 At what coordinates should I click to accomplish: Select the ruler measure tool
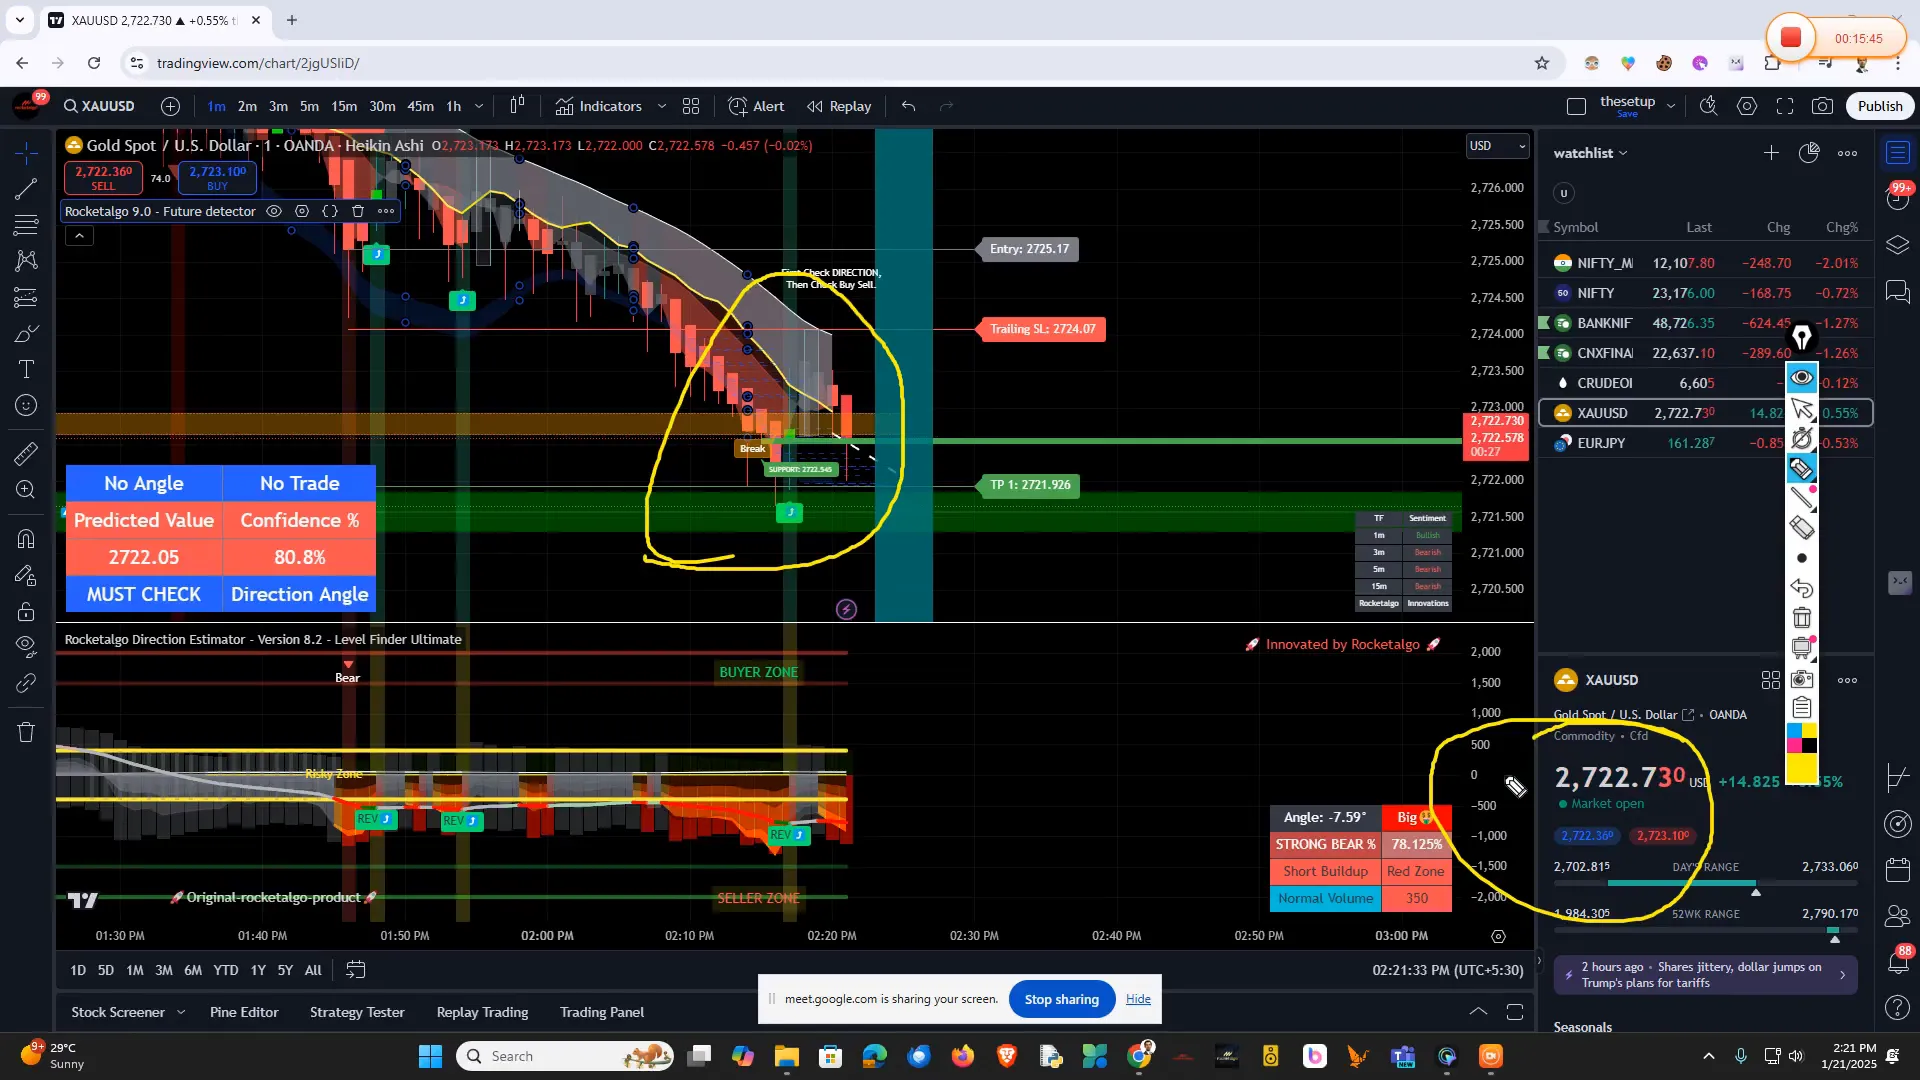[26, 454]
